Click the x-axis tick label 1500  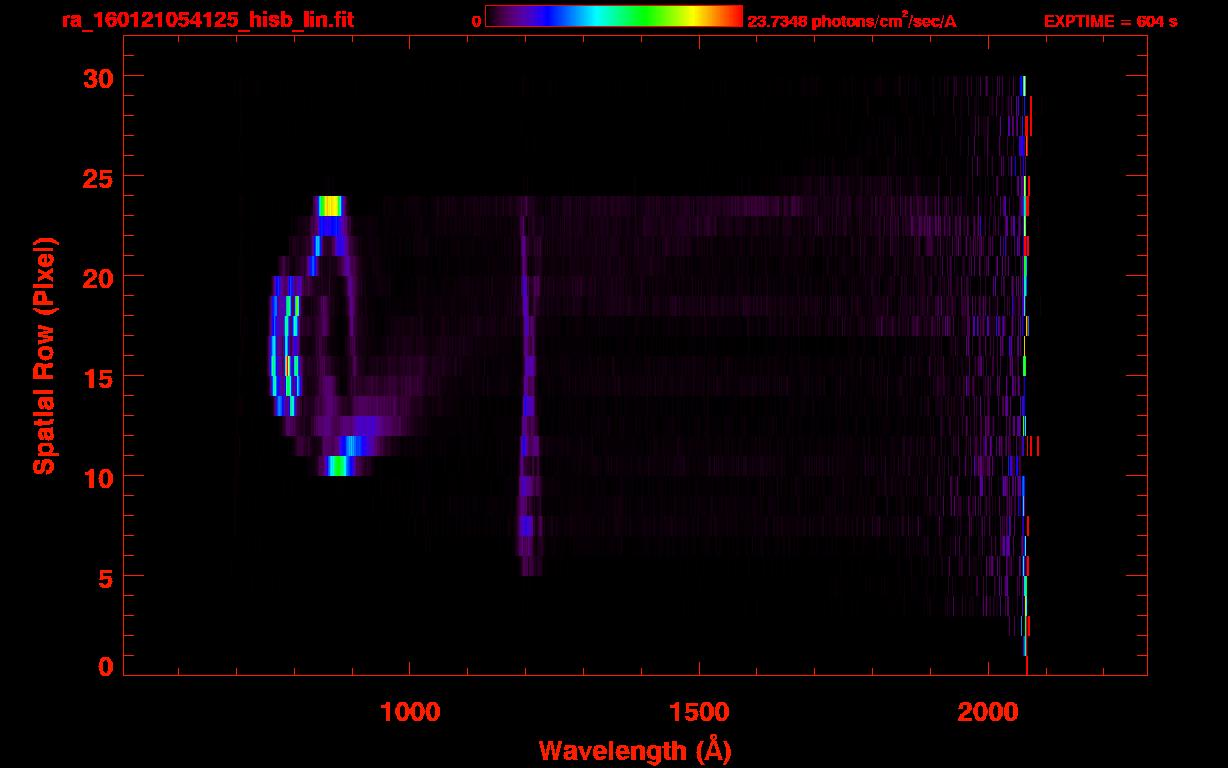(x=699, y=711)
